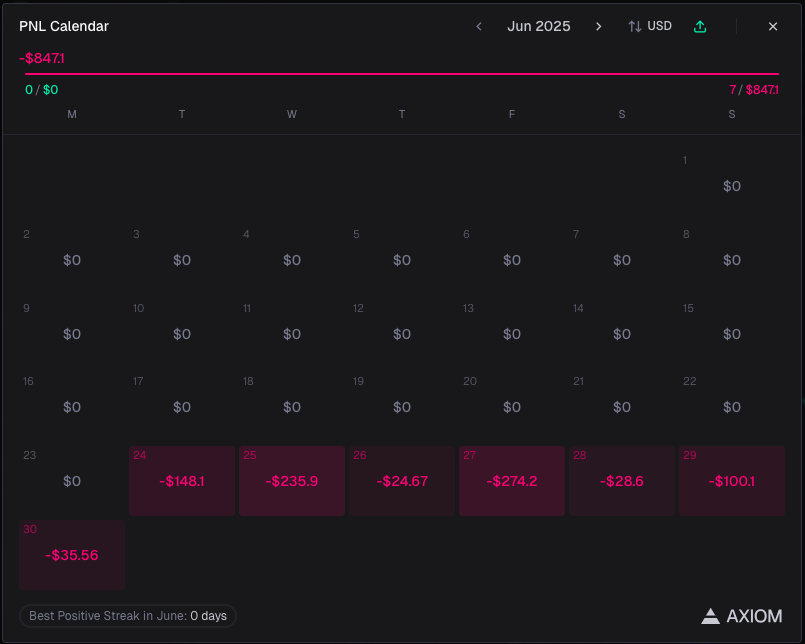This screenshot has width=805, height=644.
Task: Click the Best Positive Streak in June badge
Action: [x=128, y=616]
